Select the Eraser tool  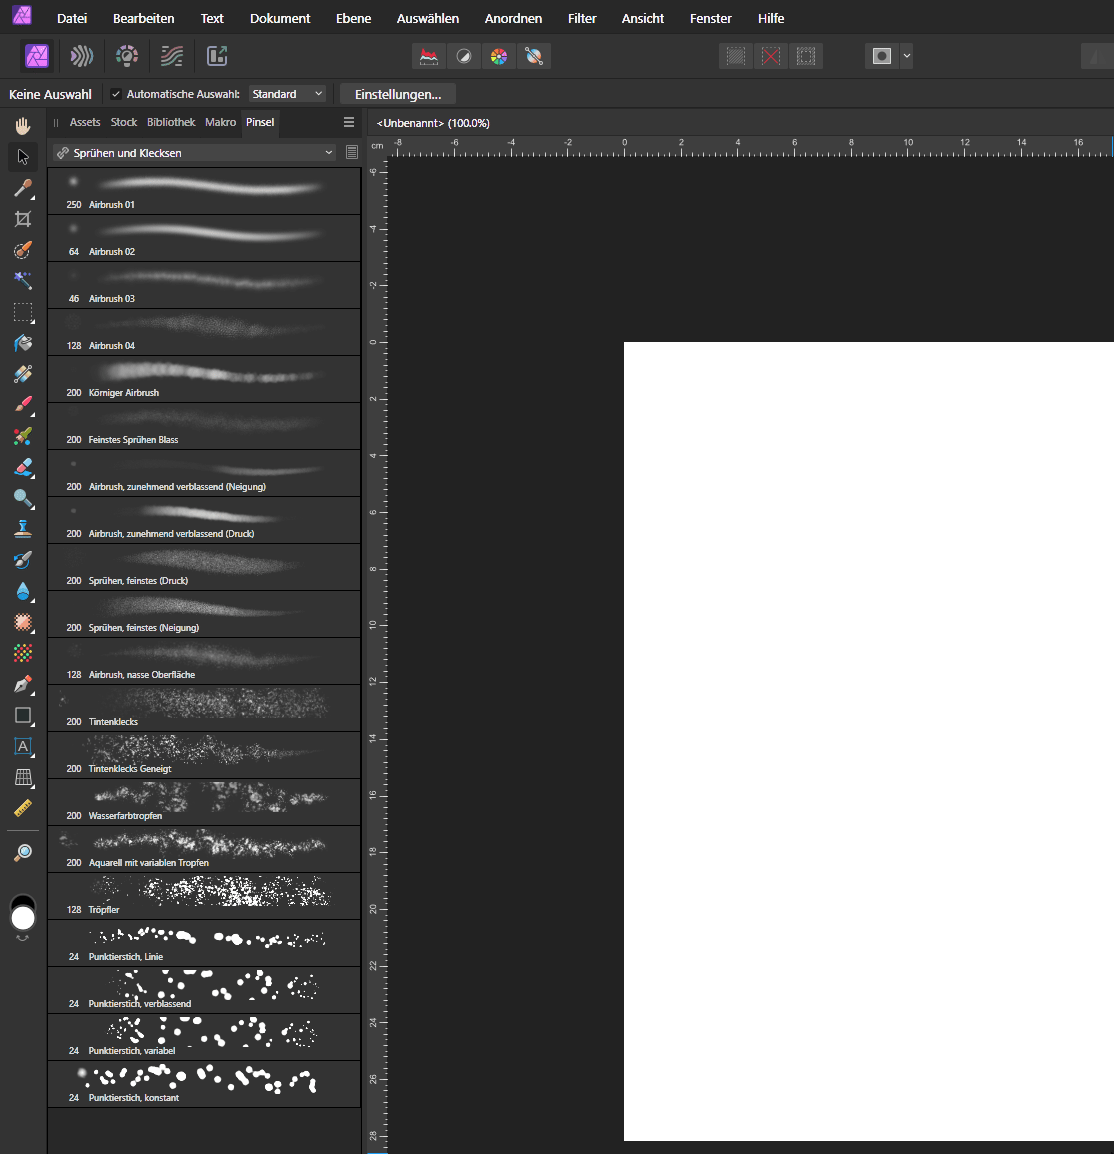[22, 467]
